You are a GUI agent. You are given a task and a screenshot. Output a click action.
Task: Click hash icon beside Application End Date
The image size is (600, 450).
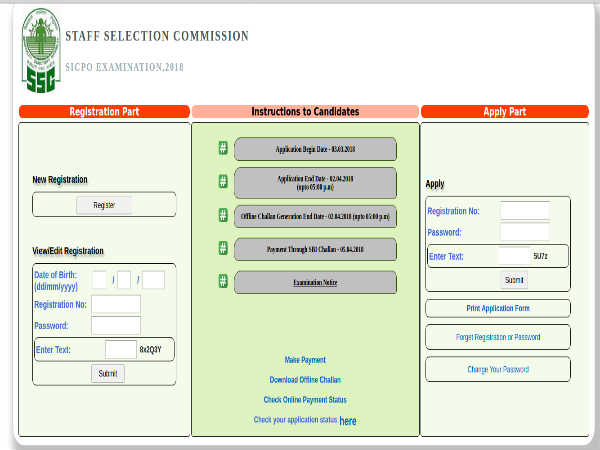pos(223,181)
